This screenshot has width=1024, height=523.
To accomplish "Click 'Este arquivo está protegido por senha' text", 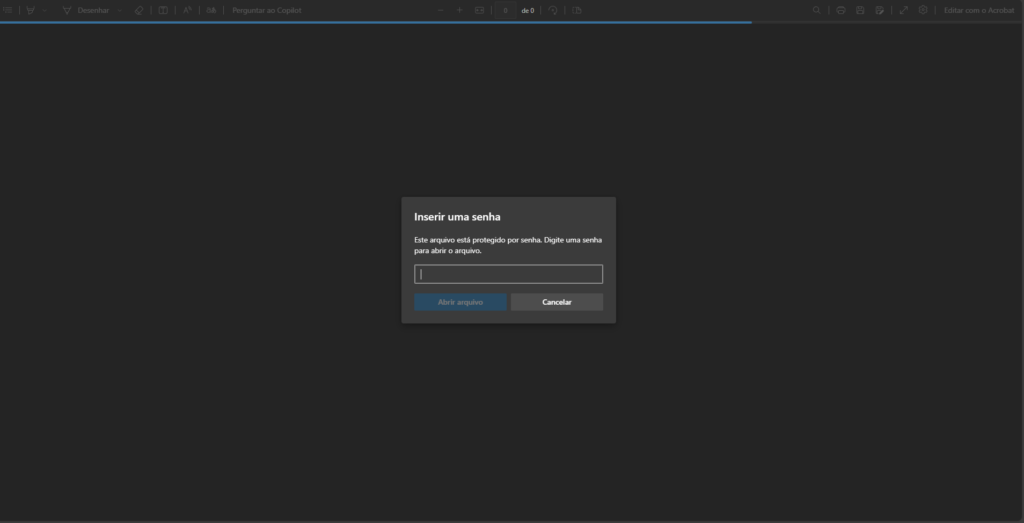I will pos(477,240).
